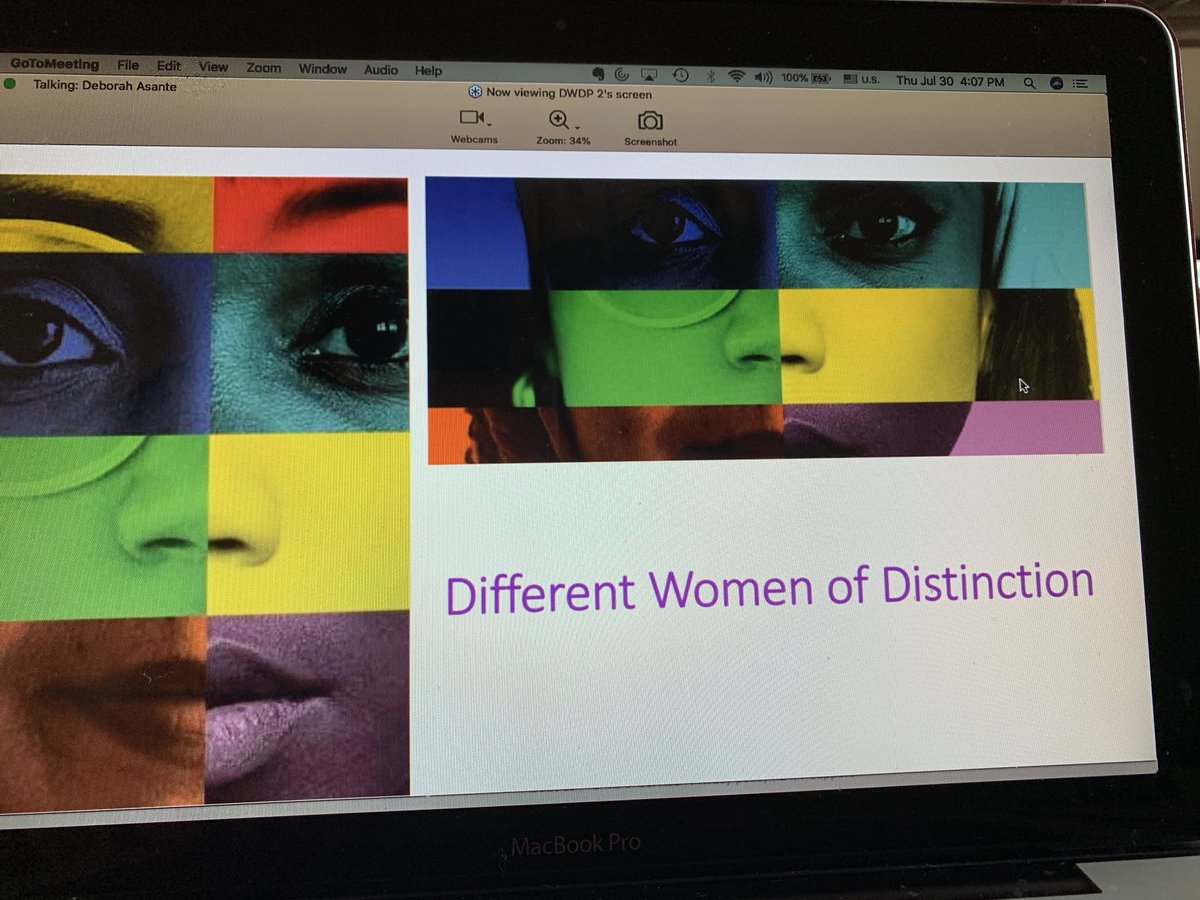Open the Wi-Fi status menu
Image resolution: width=1200 pixels, height=900 pixels.
pyautogui.click(x=737, y=77)
